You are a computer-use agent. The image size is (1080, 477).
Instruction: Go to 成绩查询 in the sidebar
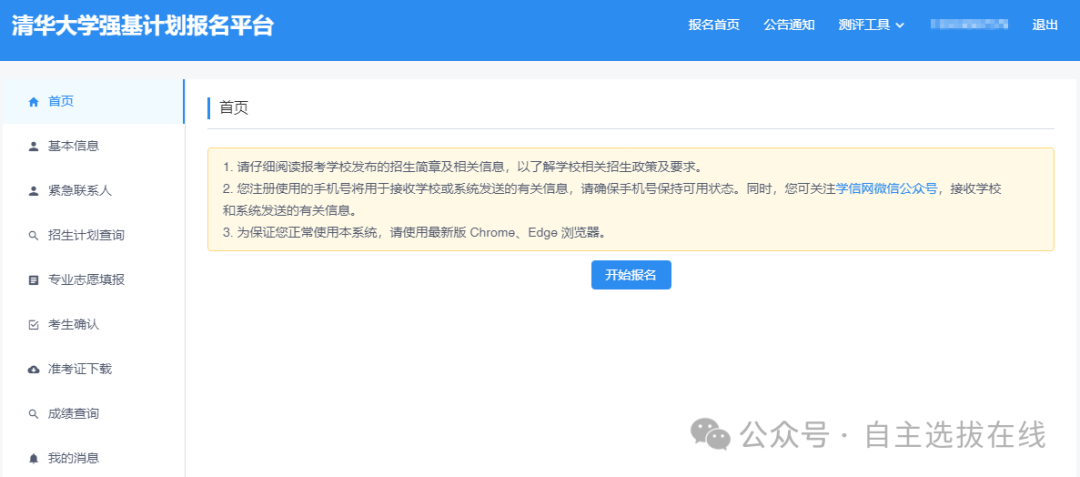pos(93,414)
